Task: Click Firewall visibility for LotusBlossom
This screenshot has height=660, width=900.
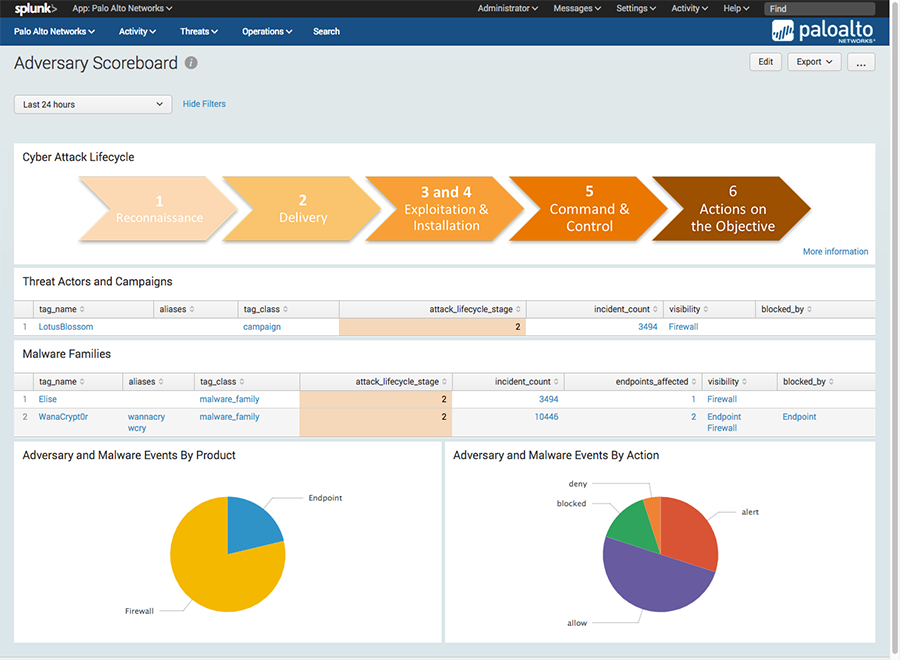Action: coord(683,327)
